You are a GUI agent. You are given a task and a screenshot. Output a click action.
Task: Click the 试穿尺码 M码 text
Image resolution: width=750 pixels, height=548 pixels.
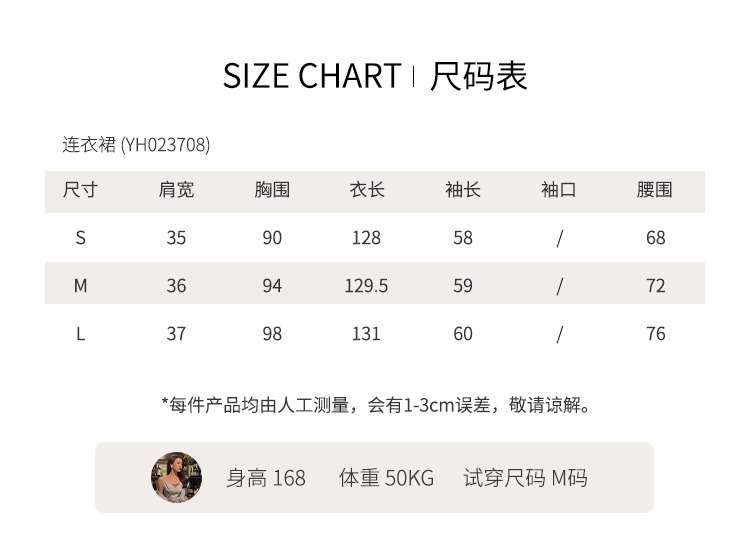[x=525, y=478]
